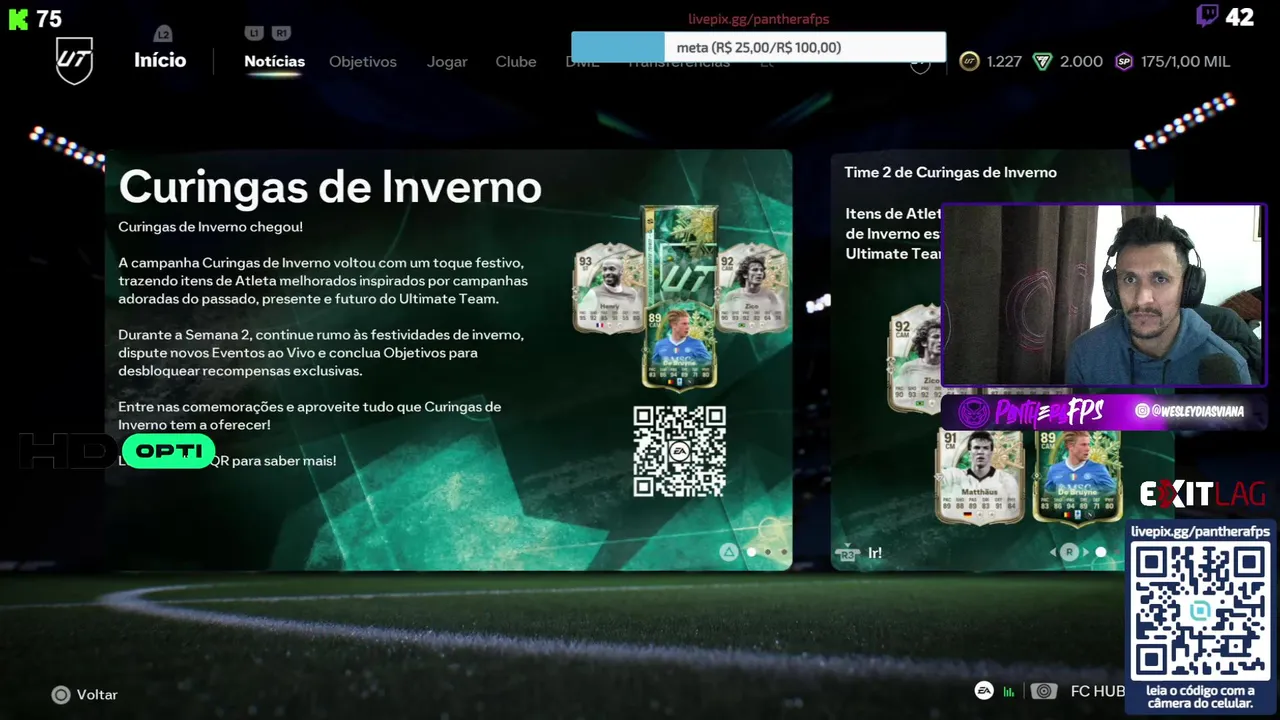
Task: Click Voltar to go back
Action: pos(97,694)
